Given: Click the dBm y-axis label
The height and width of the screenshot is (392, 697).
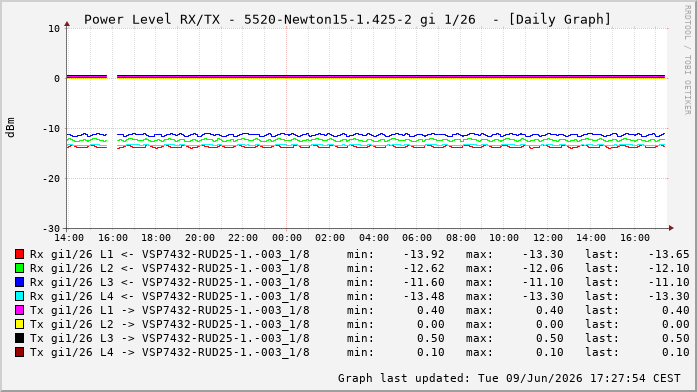Looking at the screenshot, I should pyautogui.click(x=10, y=128).
